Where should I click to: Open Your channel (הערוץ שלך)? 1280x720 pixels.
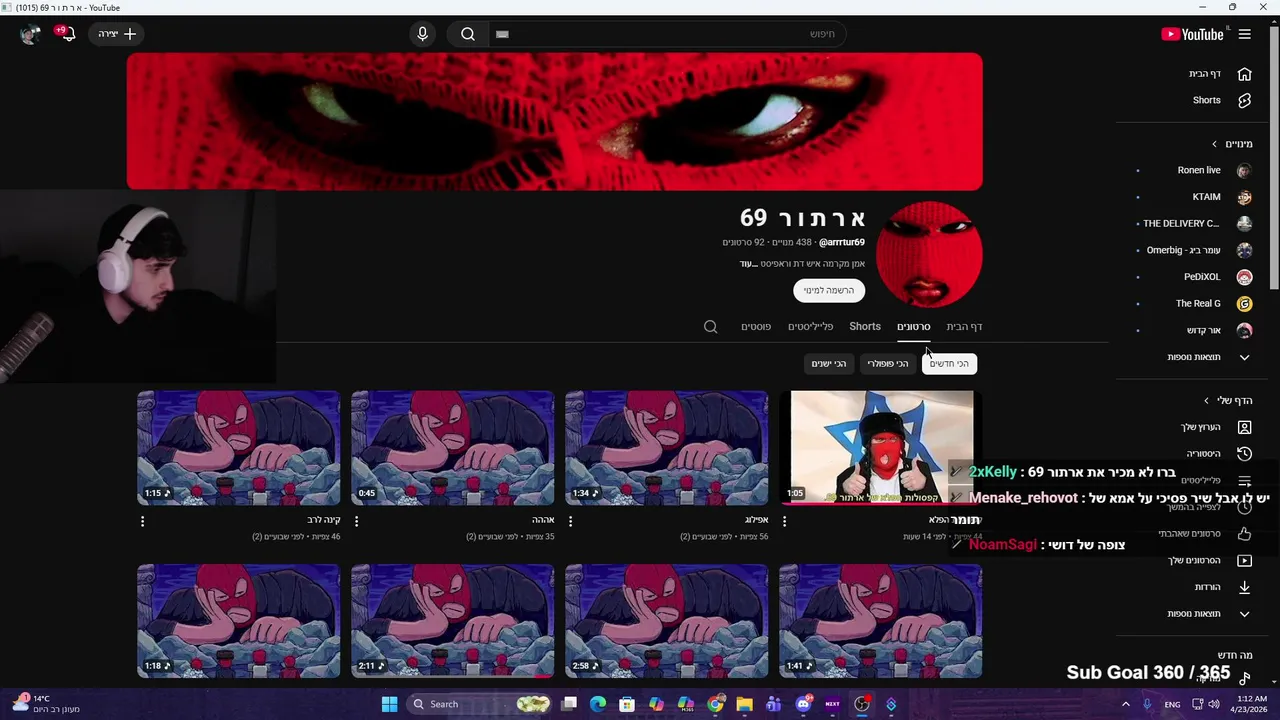1214,427
